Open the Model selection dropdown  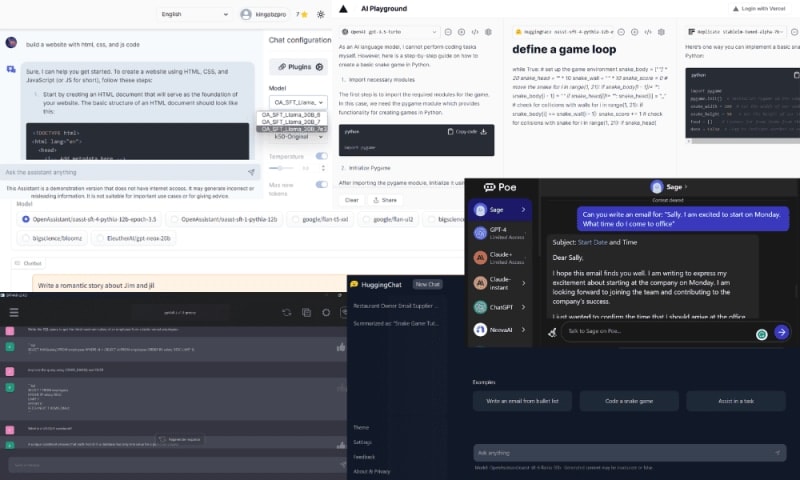tap(298, 101)
